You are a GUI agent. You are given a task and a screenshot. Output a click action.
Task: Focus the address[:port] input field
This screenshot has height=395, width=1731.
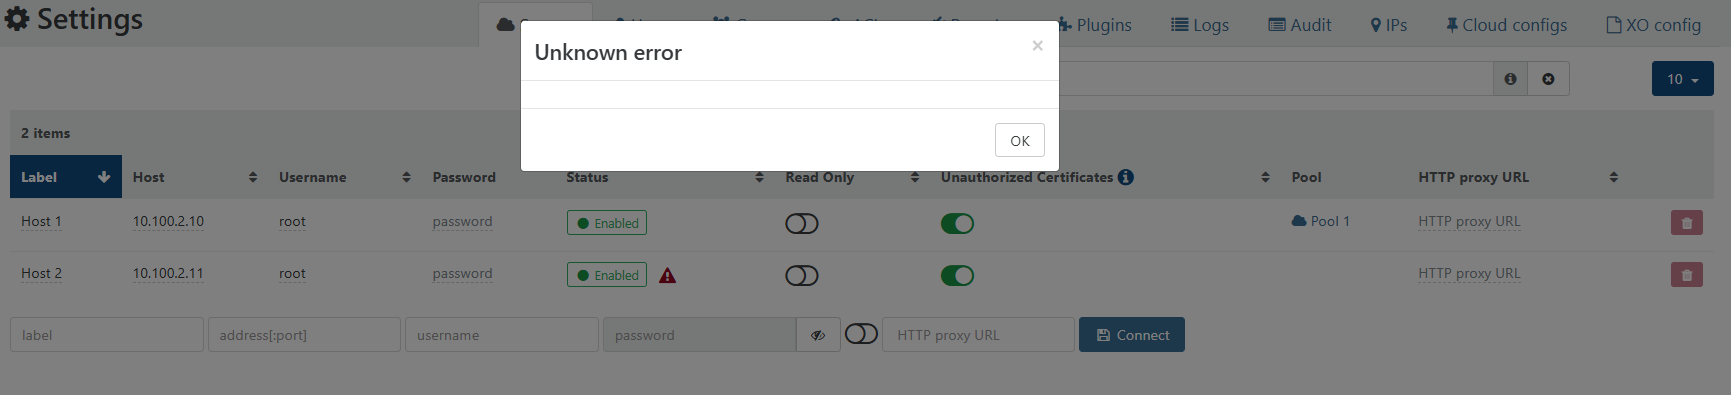(x=304, y=335)
